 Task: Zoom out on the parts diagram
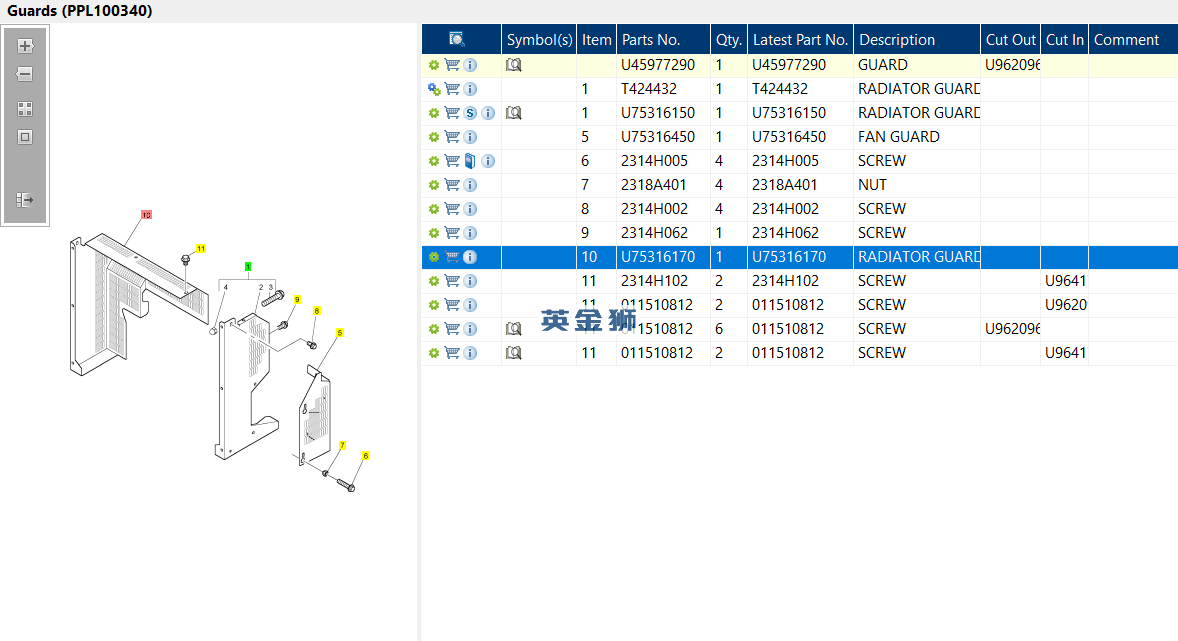25,74
